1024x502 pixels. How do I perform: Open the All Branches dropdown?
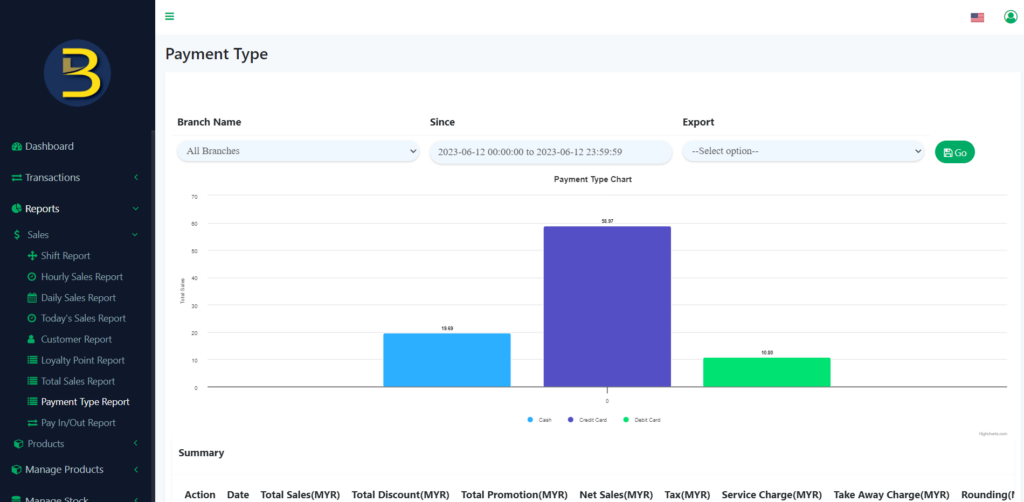coord(298,151)
